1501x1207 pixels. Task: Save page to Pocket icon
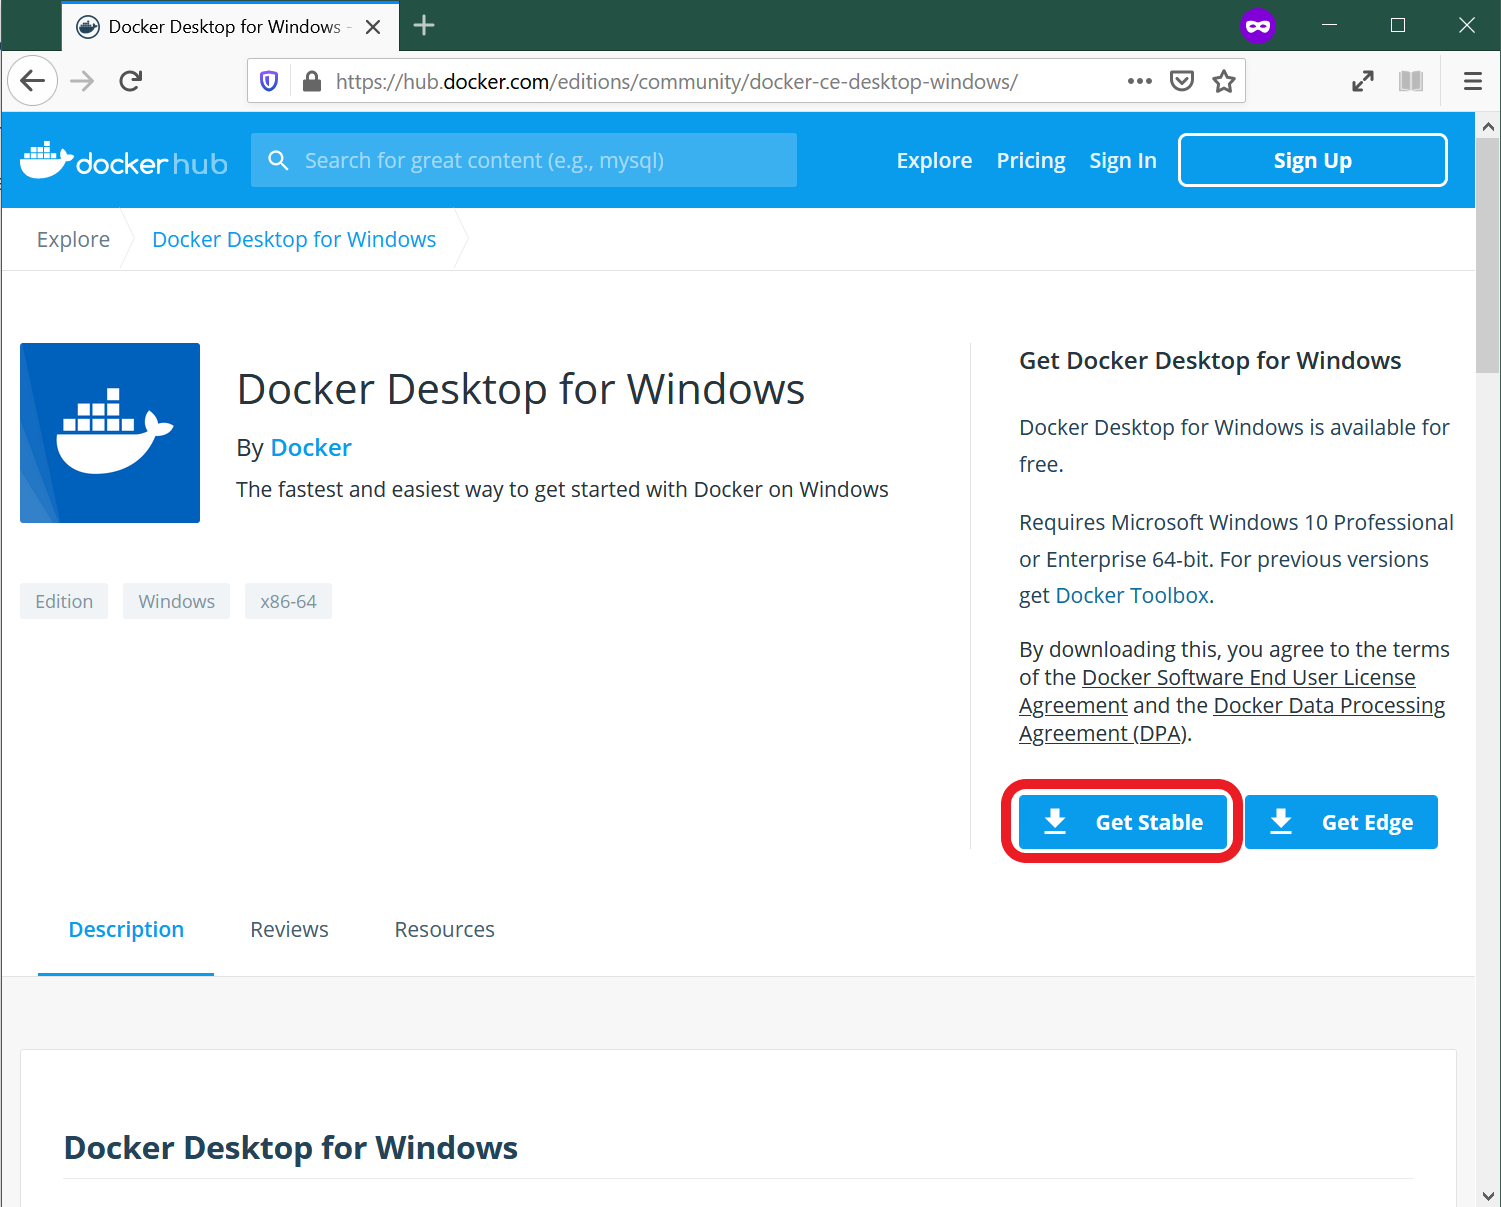coord(1182,81)
